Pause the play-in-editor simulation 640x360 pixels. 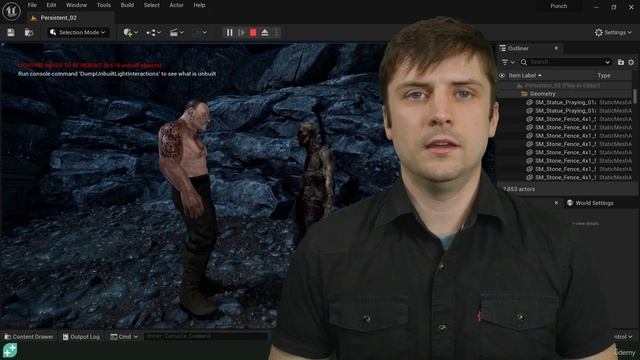(229, 32)
